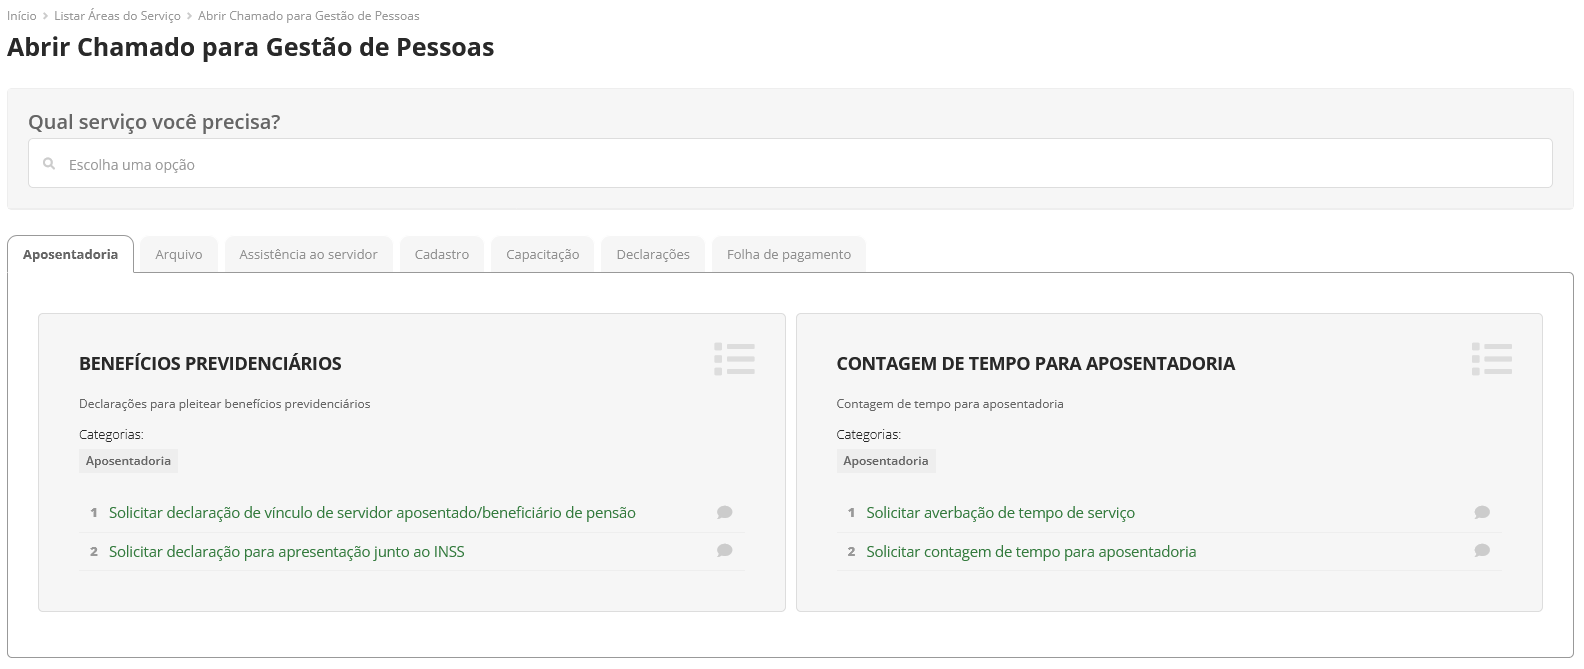Click comment icon beside declaração INSS
The image size is (1584, 669).
click(x=724, y=551)
